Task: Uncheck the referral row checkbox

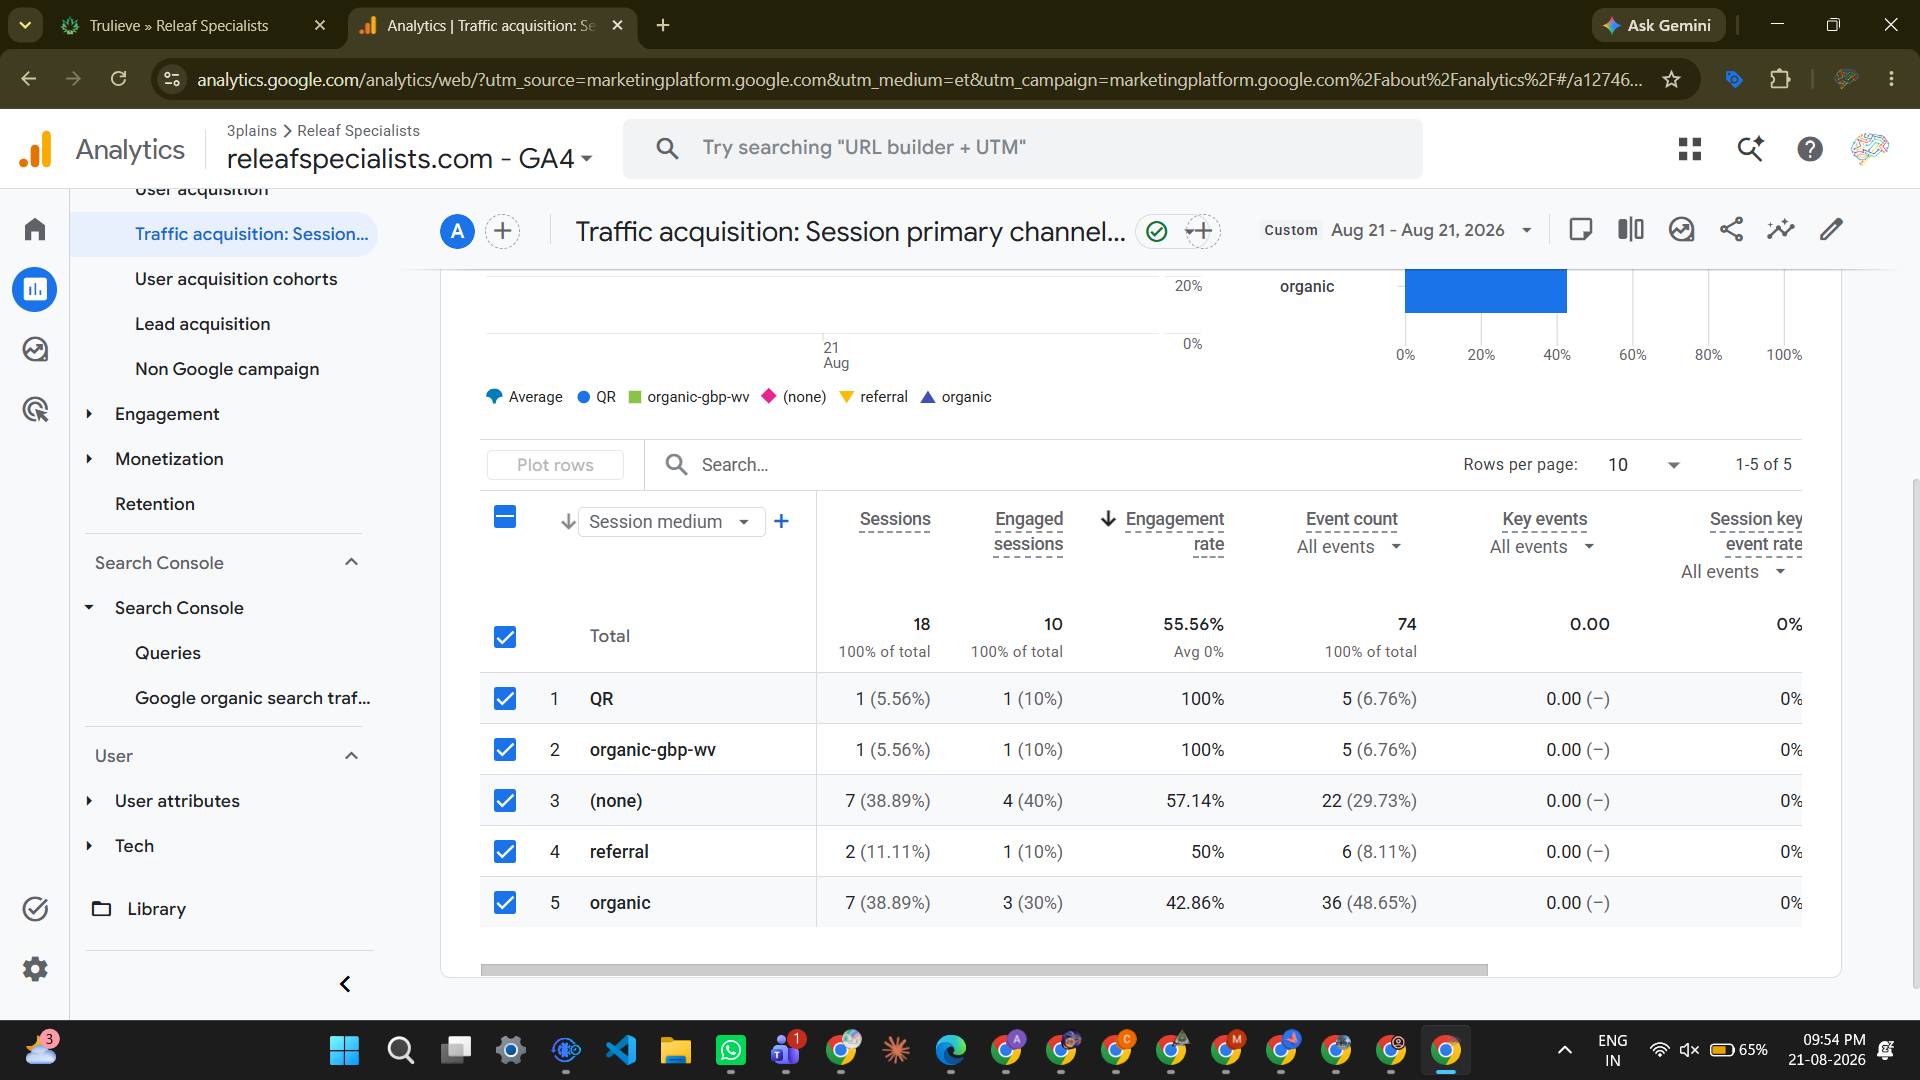Action: pyautogui.click(x=505, y=852)
